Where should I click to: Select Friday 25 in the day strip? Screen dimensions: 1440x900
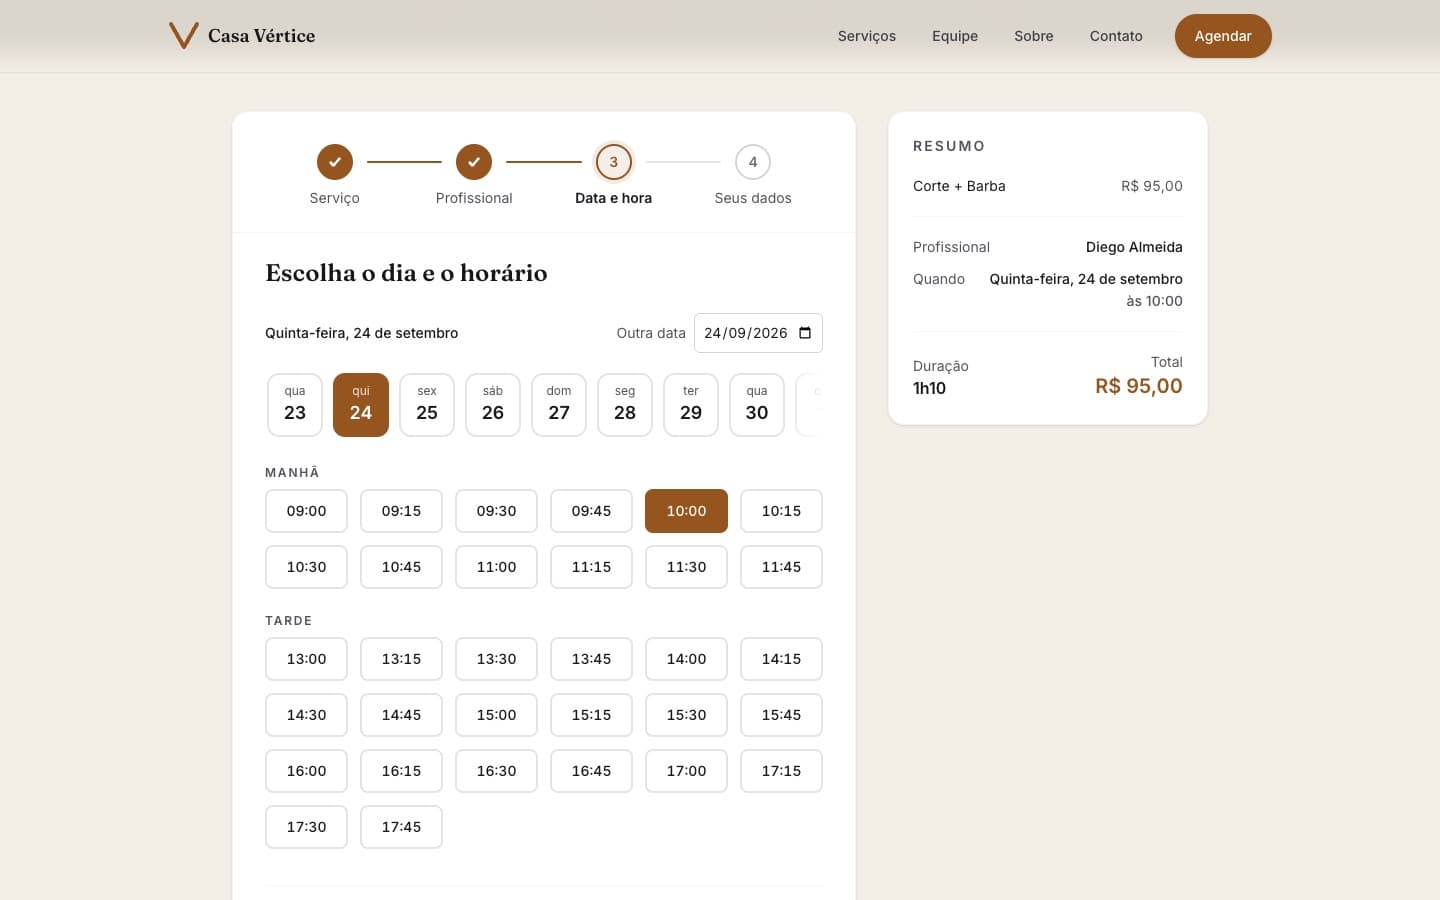[427, 405]
